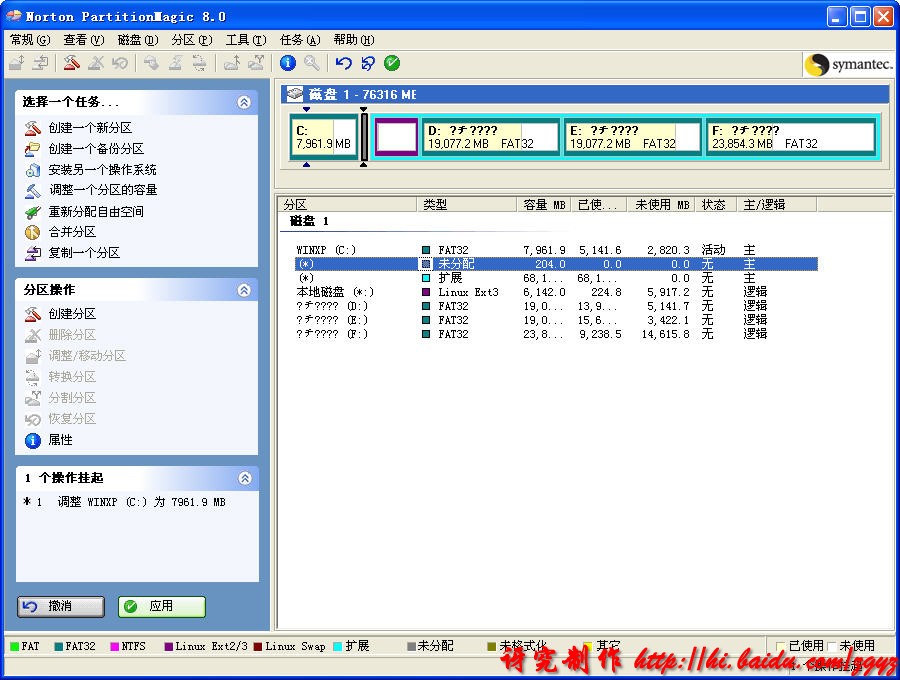Select the 未分配 204.0 MB row
Screen dimensions: 900x680
coord(556,264)
